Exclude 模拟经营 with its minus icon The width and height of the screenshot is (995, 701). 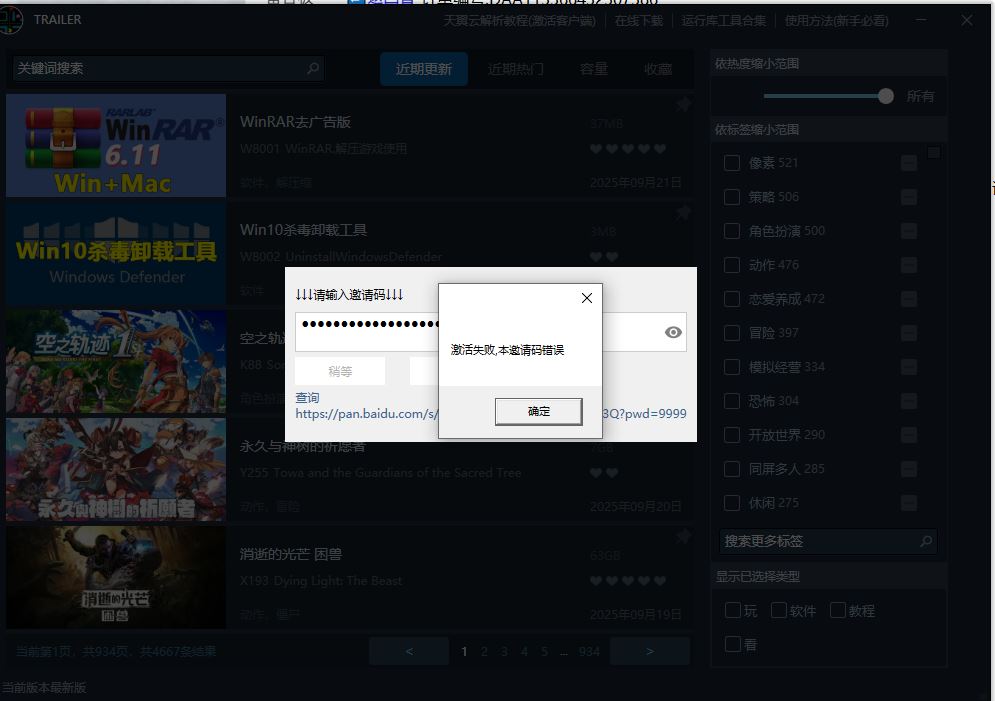[x=909, y=367]
